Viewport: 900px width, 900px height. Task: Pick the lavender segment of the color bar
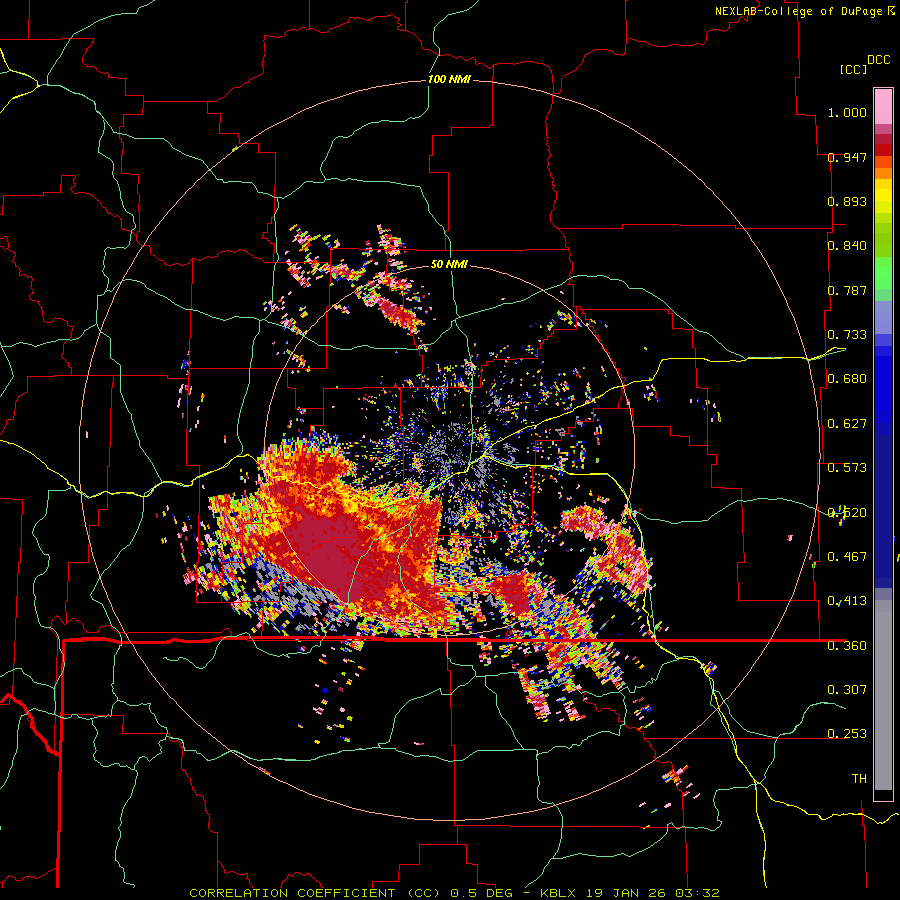[x=883, y=317]
